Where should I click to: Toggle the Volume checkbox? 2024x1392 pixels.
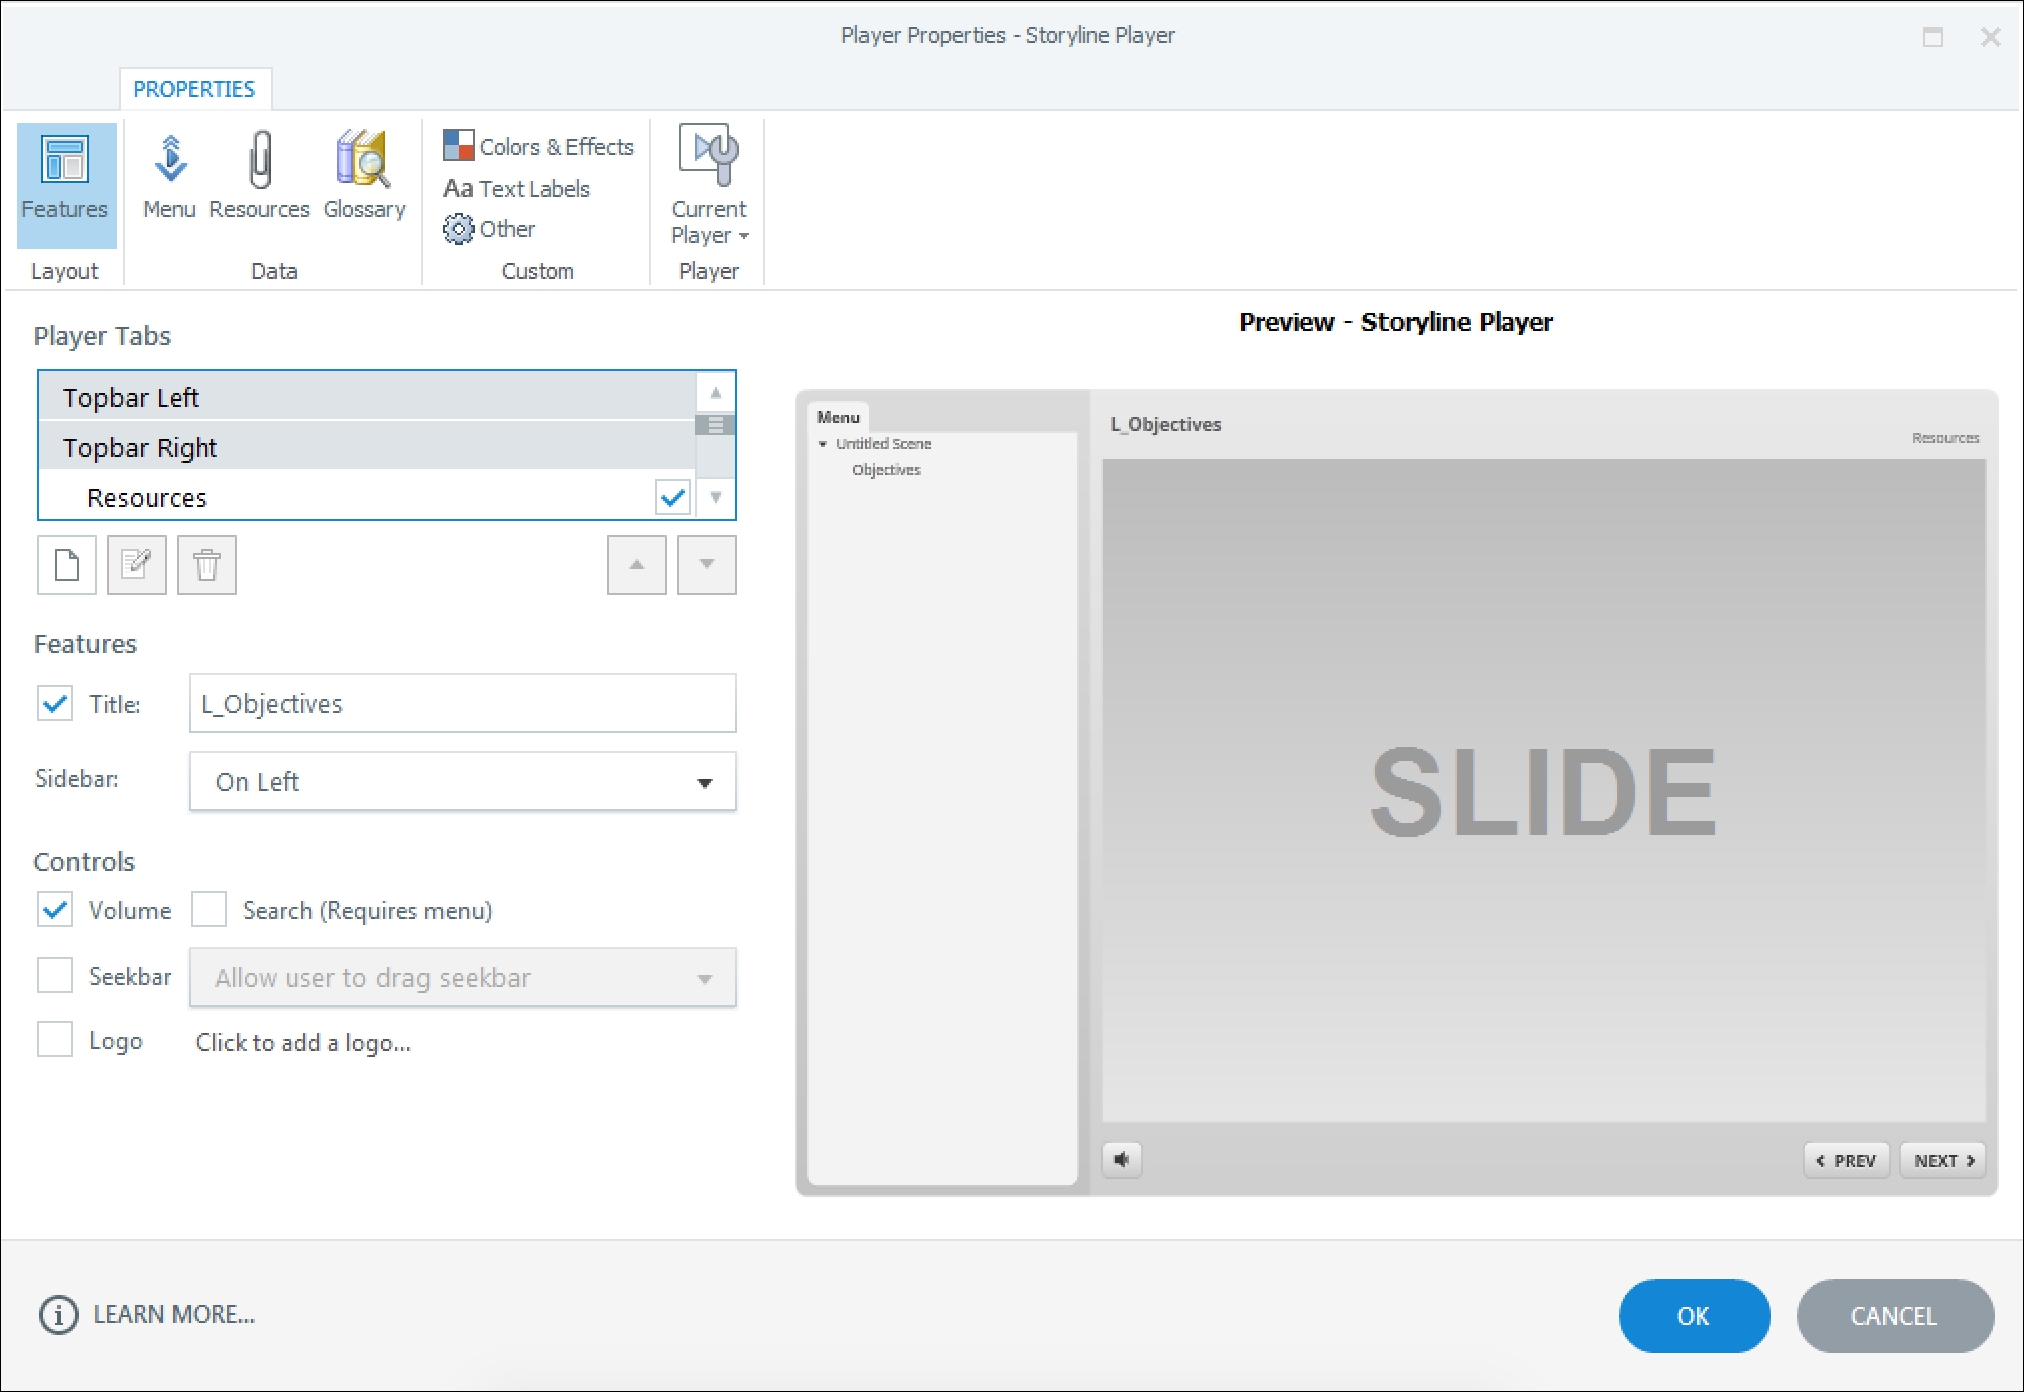(55, 909)
